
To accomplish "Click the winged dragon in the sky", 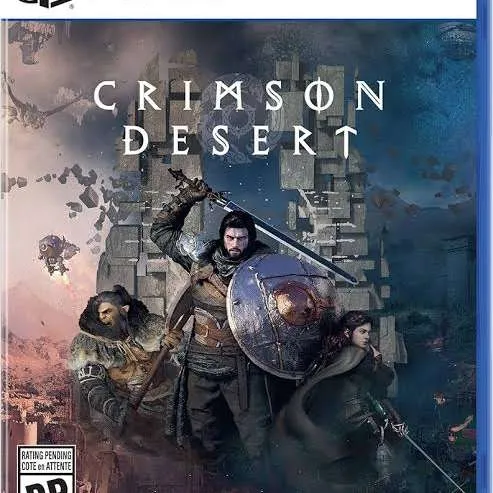I will coord(43,102).
